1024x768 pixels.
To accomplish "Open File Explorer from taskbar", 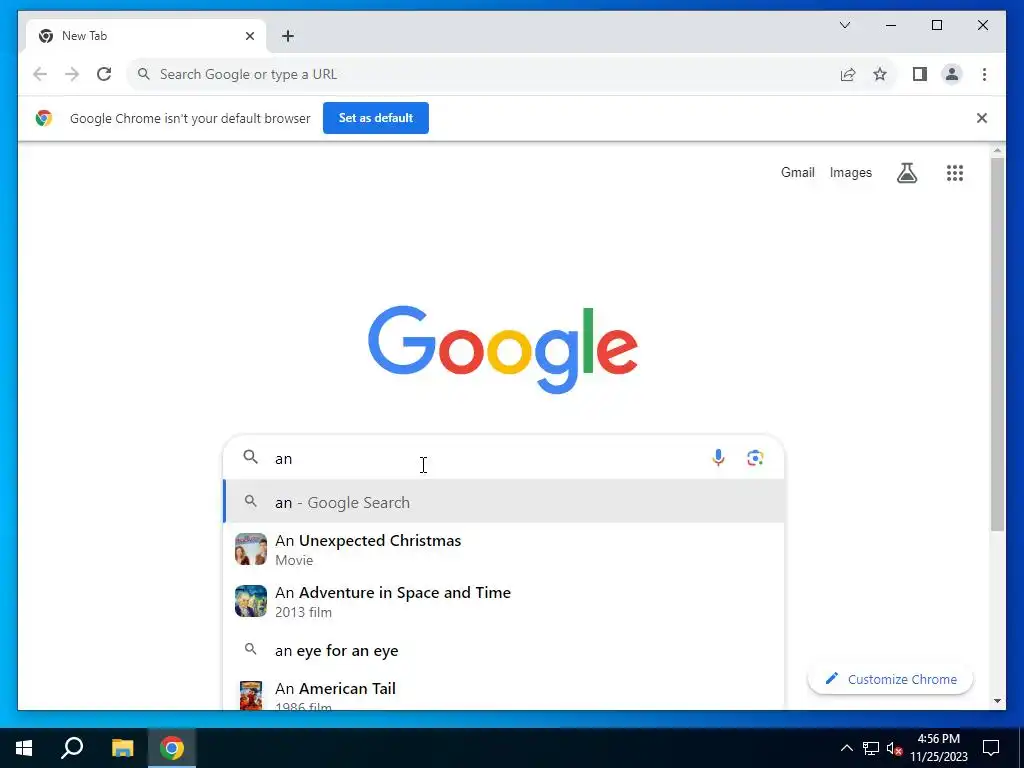I will 122,748.
